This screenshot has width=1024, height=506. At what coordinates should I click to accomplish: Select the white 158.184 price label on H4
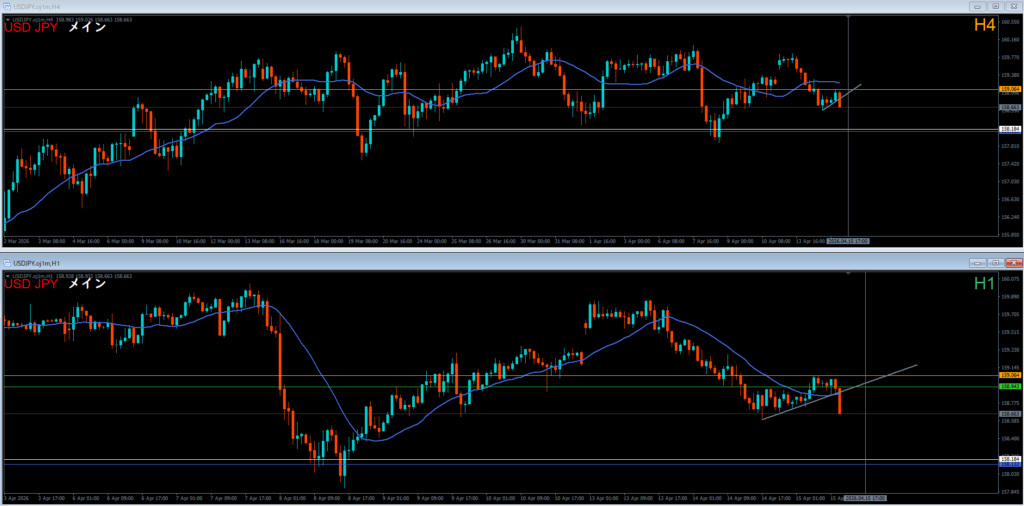(1009, 129)
